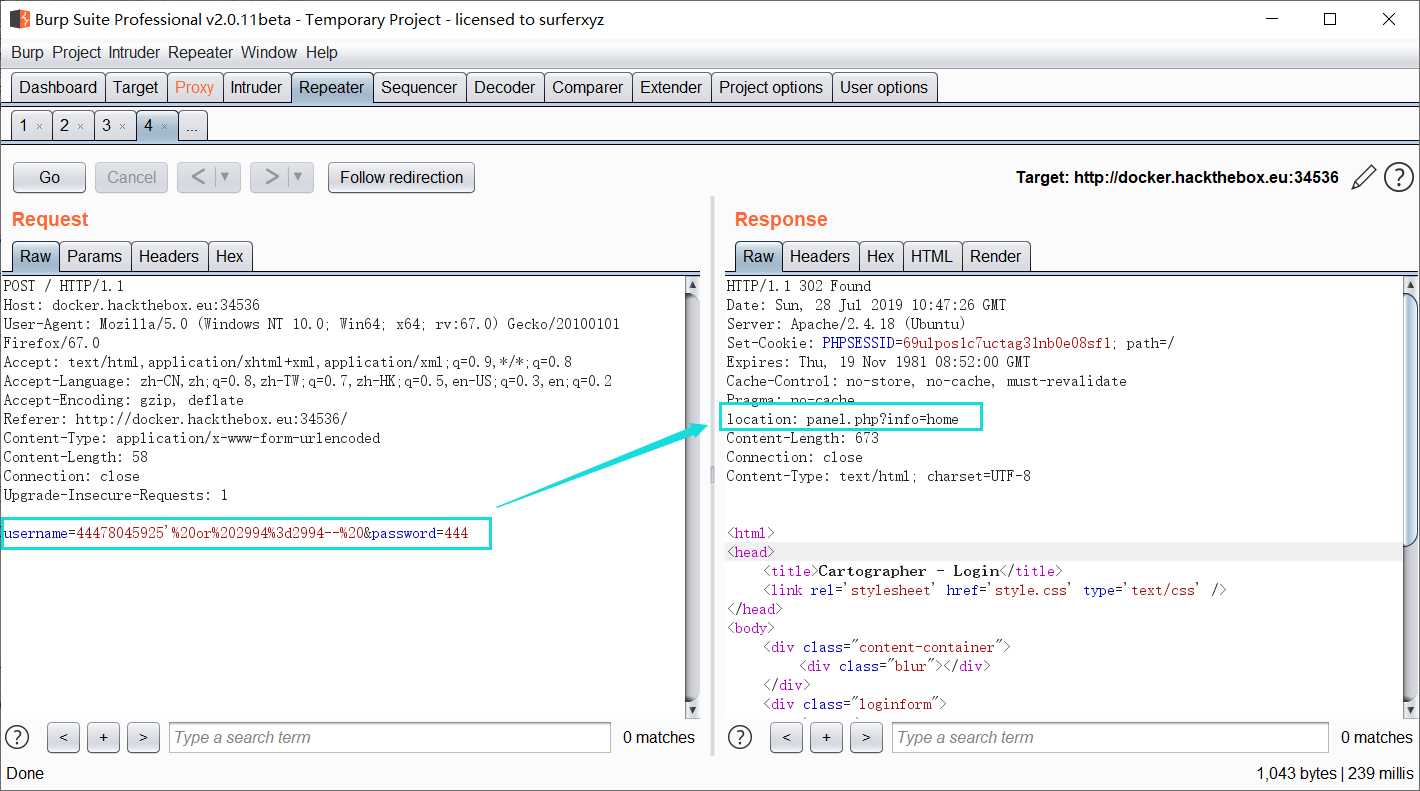This screenshot has height=791, width=1420.
Task: Open back history dropdown arrow
Action: [x=227, y=177]
